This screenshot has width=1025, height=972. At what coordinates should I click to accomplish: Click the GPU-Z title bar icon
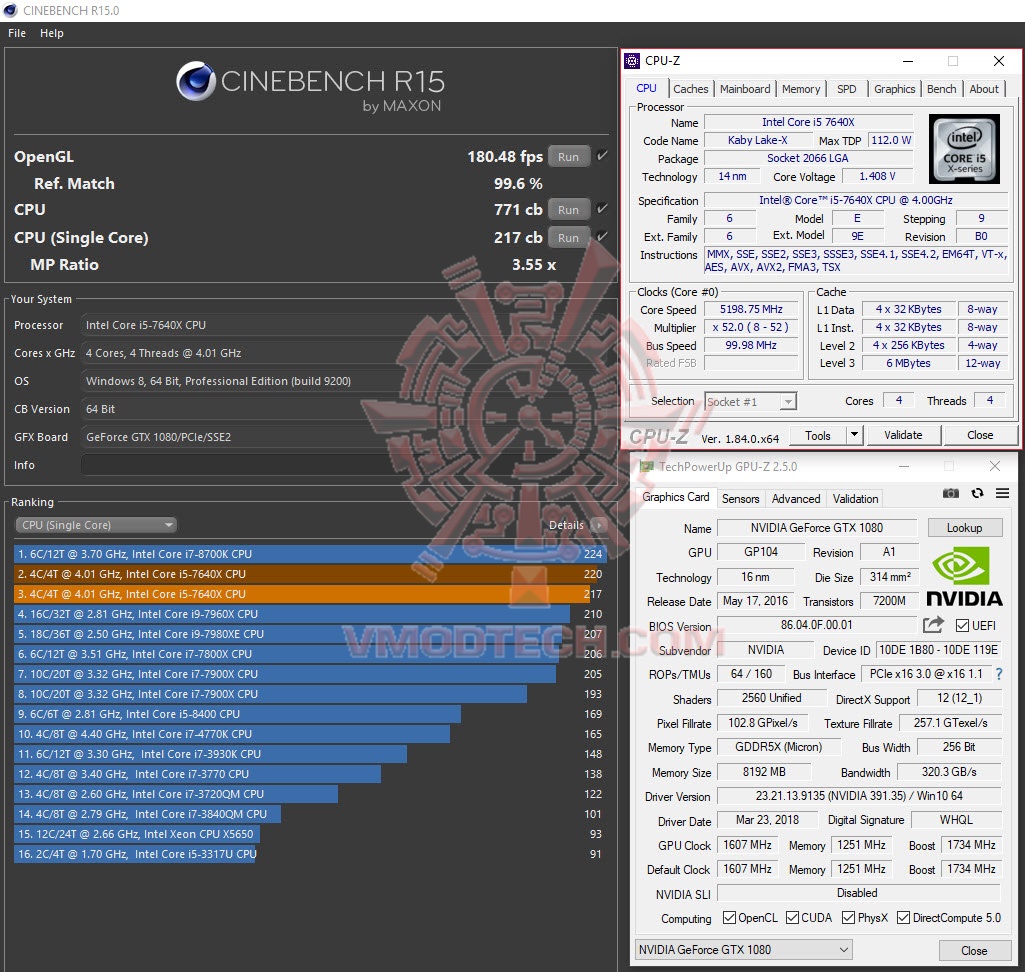[x=647, y=467]
